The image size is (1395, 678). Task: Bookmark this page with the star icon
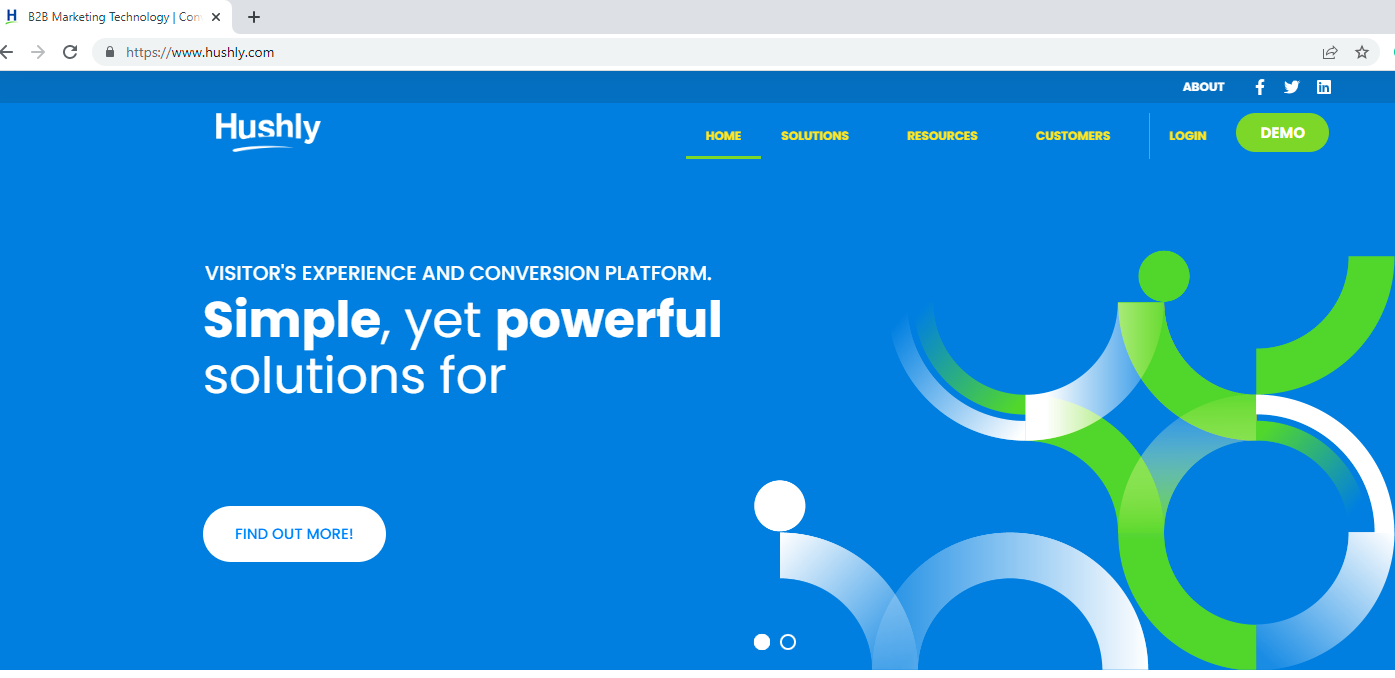(1362, 52)
